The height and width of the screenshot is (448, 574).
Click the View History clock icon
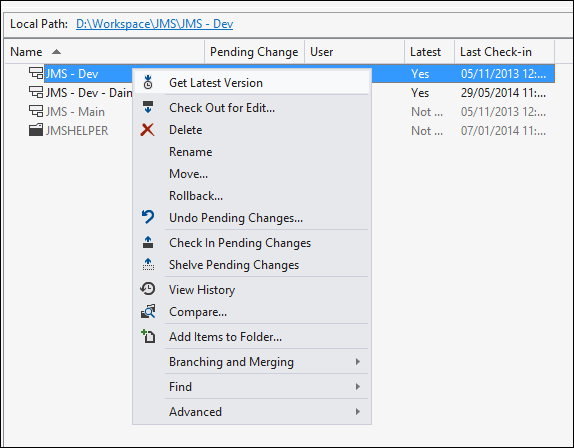148,289
